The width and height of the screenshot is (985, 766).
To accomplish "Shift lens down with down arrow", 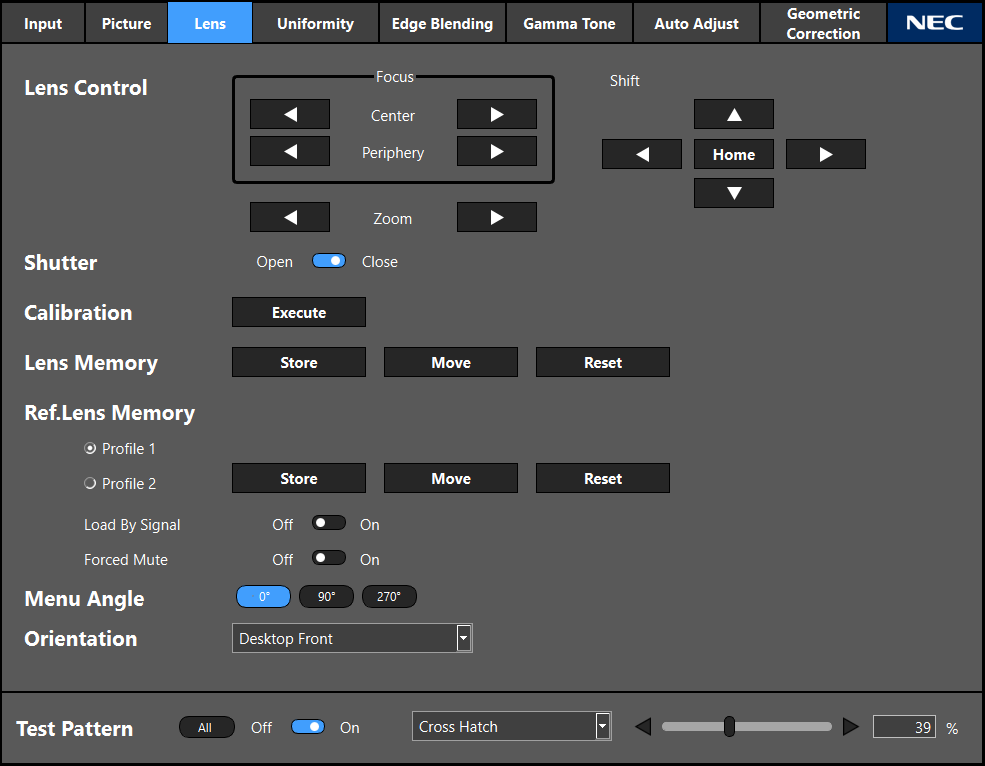I will pyautogui.click(x=734, y=193).
